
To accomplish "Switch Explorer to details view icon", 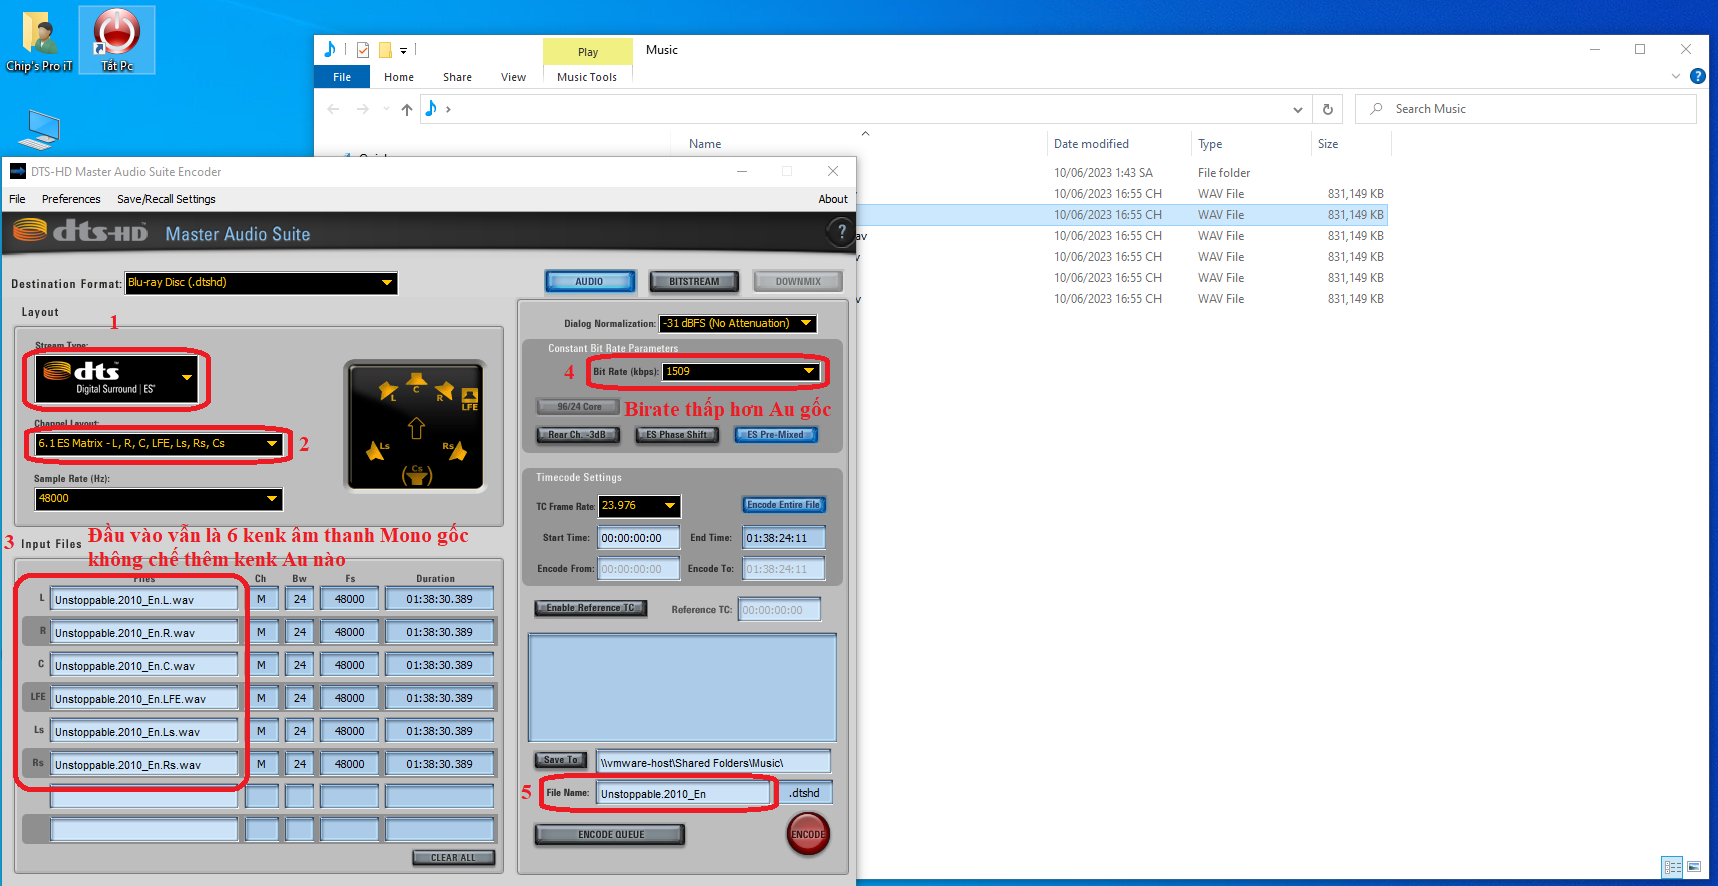I will coord(1673,867).
